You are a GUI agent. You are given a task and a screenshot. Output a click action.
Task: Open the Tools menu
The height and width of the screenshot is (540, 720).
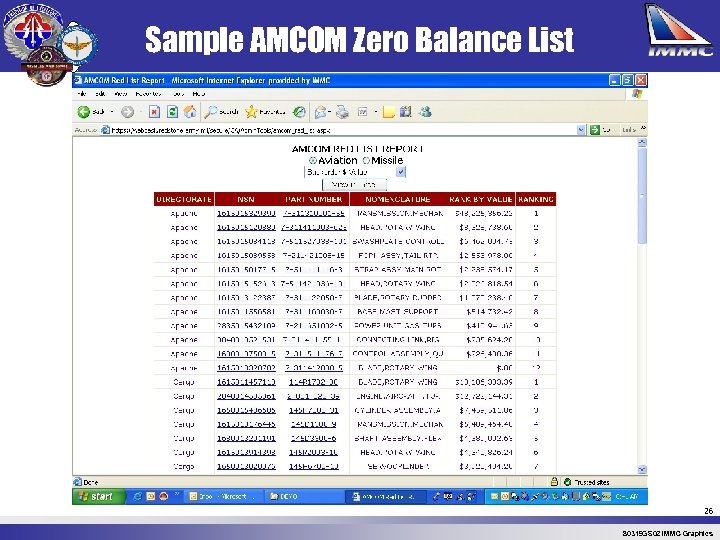(179, 94)
